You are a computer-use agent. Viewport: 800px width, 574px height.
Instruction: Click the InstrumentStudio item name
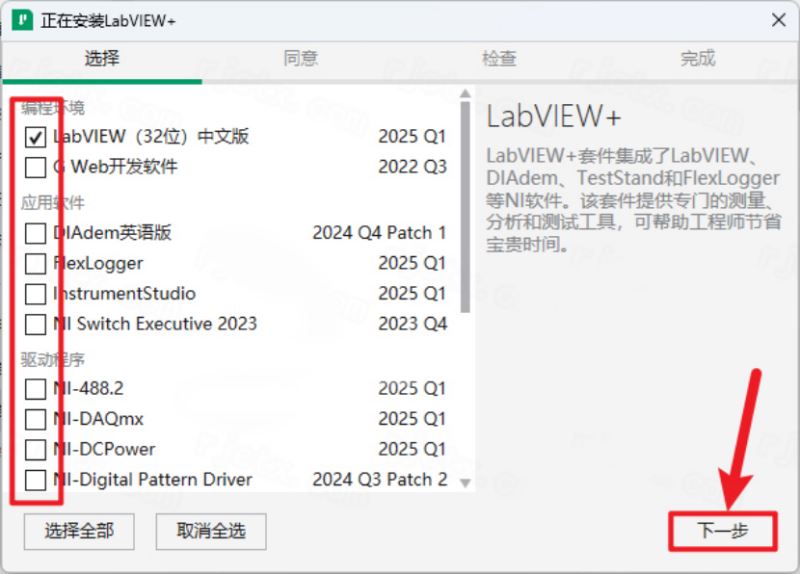tap(124, 293)
